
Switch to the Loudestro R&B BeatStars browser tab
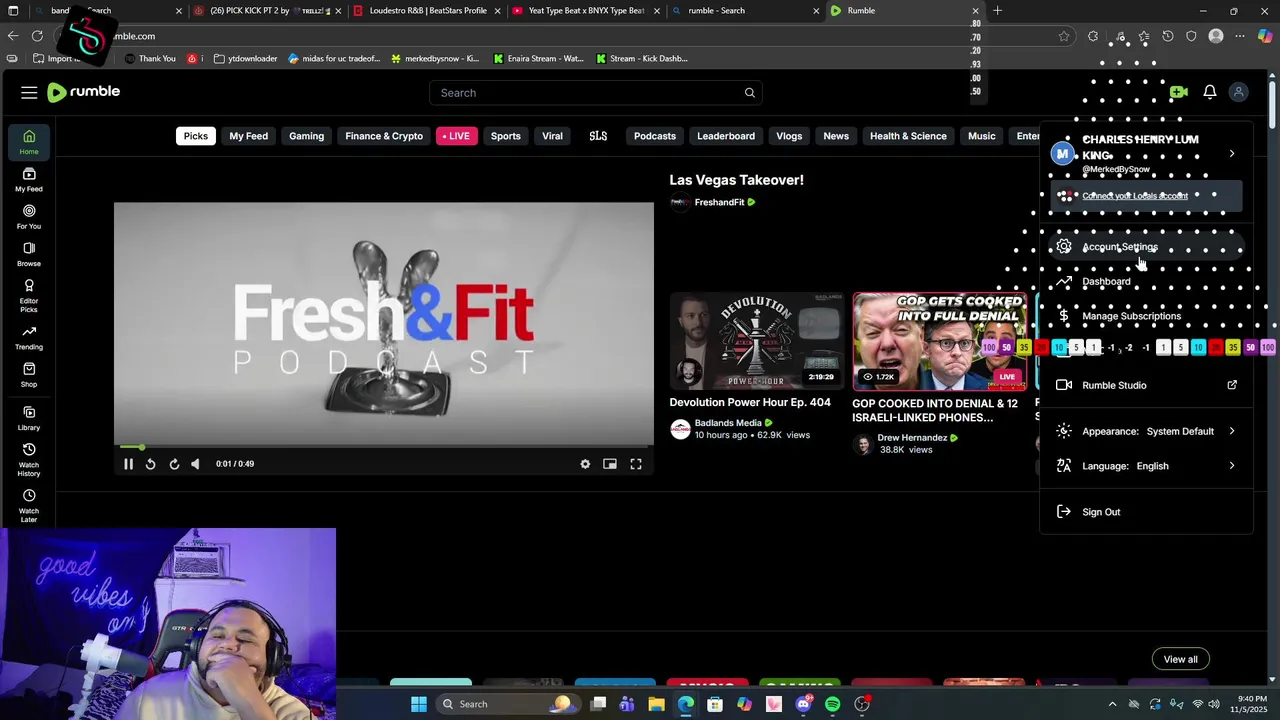click(425, 11)
